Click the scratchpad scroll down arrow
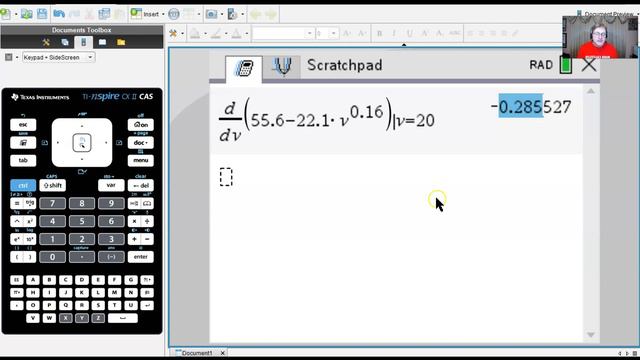 [591, 335]
